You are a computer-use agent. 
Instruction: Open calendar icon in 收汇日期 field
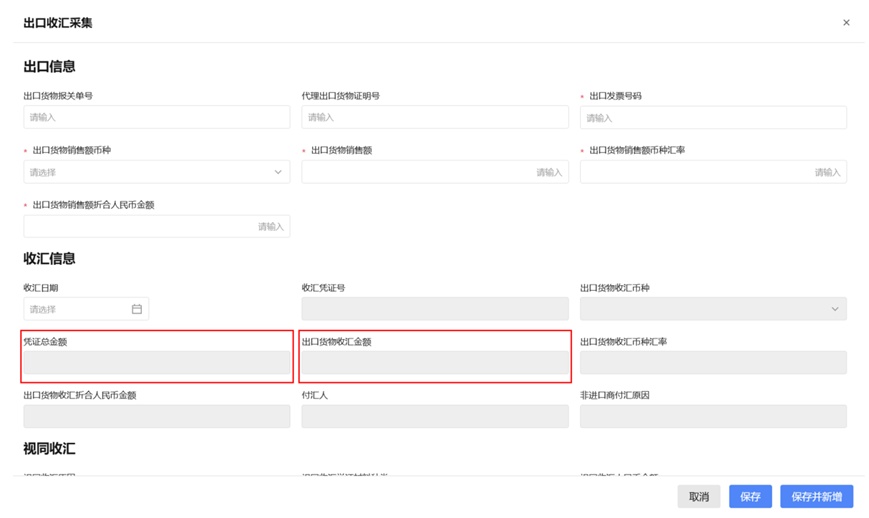coord(137,309)
